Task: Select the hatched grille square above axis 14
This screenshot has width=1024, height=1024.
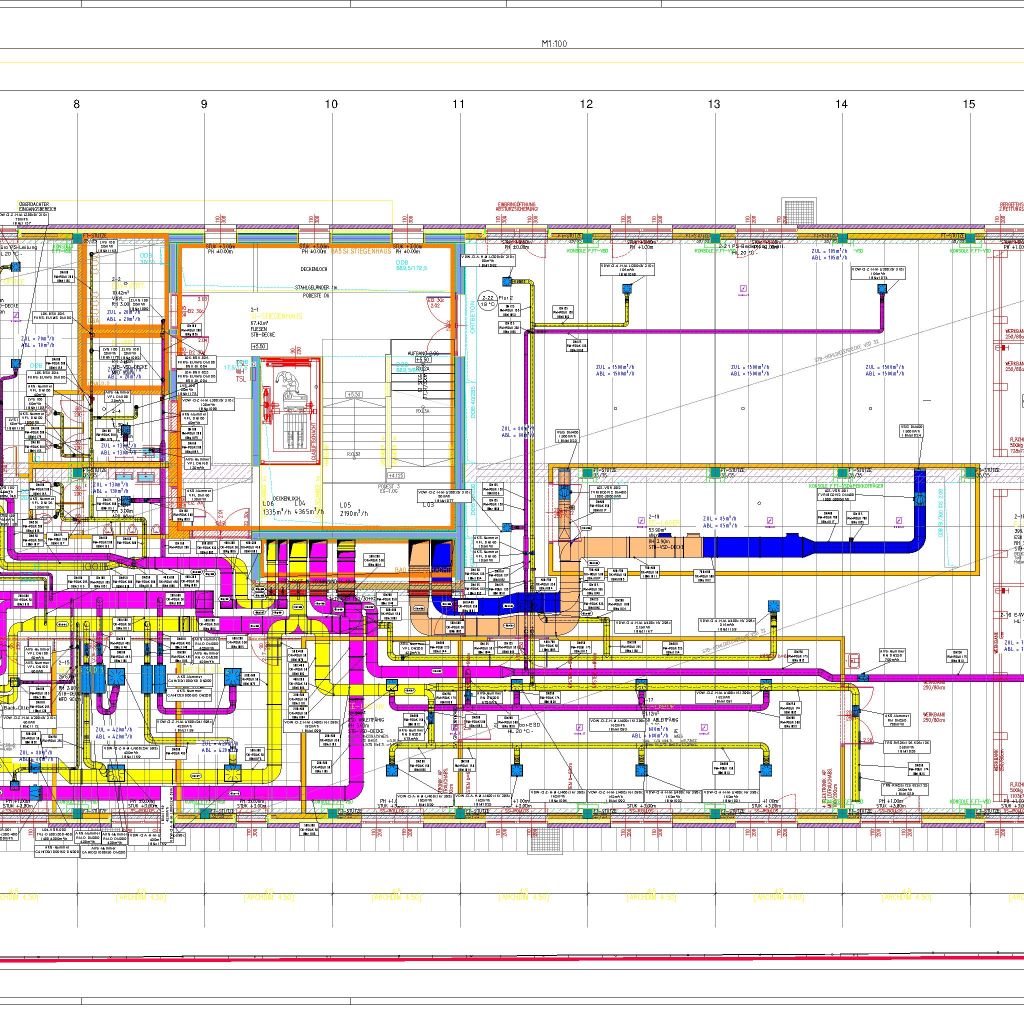Action: (798, 212)
